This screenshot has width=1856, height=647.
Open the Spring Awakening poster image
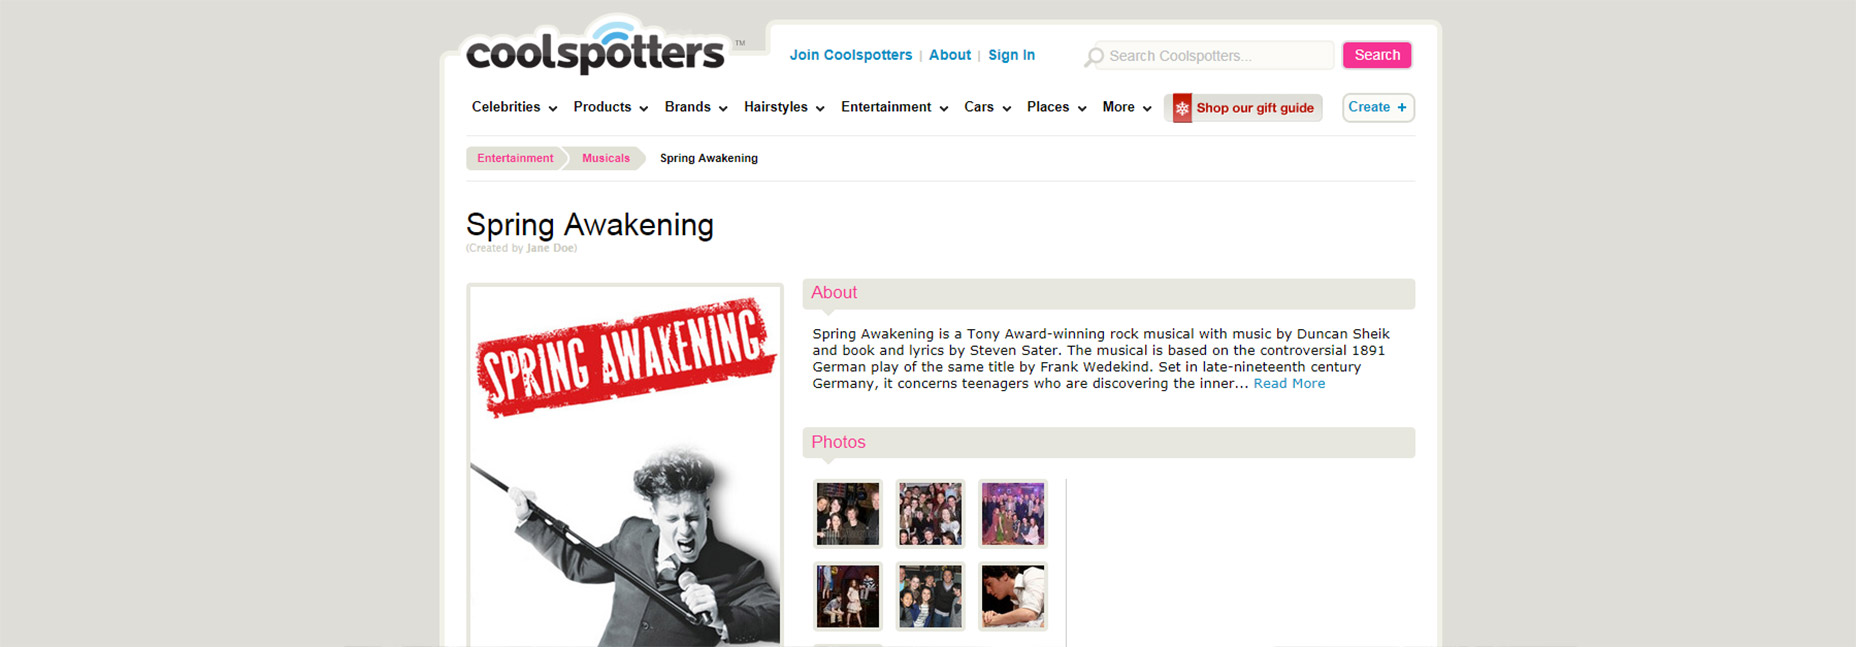pyautogui.click(x=625, y=466)
